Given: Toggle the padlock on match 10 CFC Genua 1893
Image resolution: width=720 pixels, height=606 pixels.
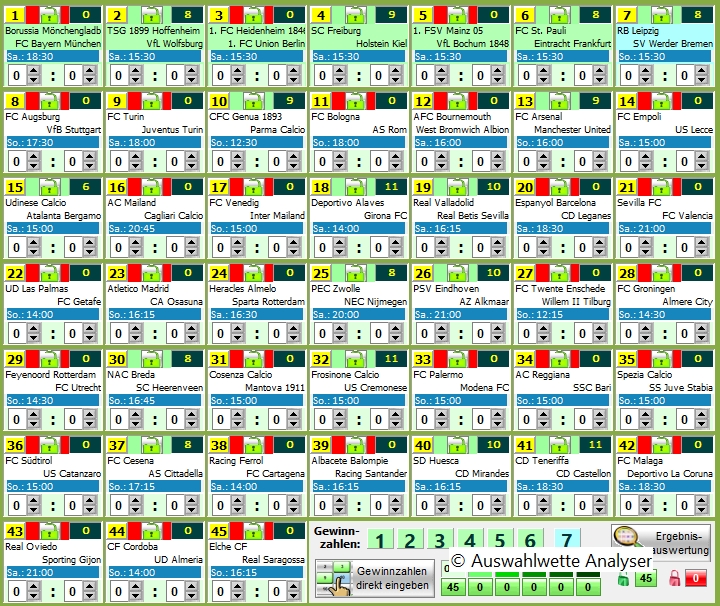Looking at the screenshot, I should point(253,101).
